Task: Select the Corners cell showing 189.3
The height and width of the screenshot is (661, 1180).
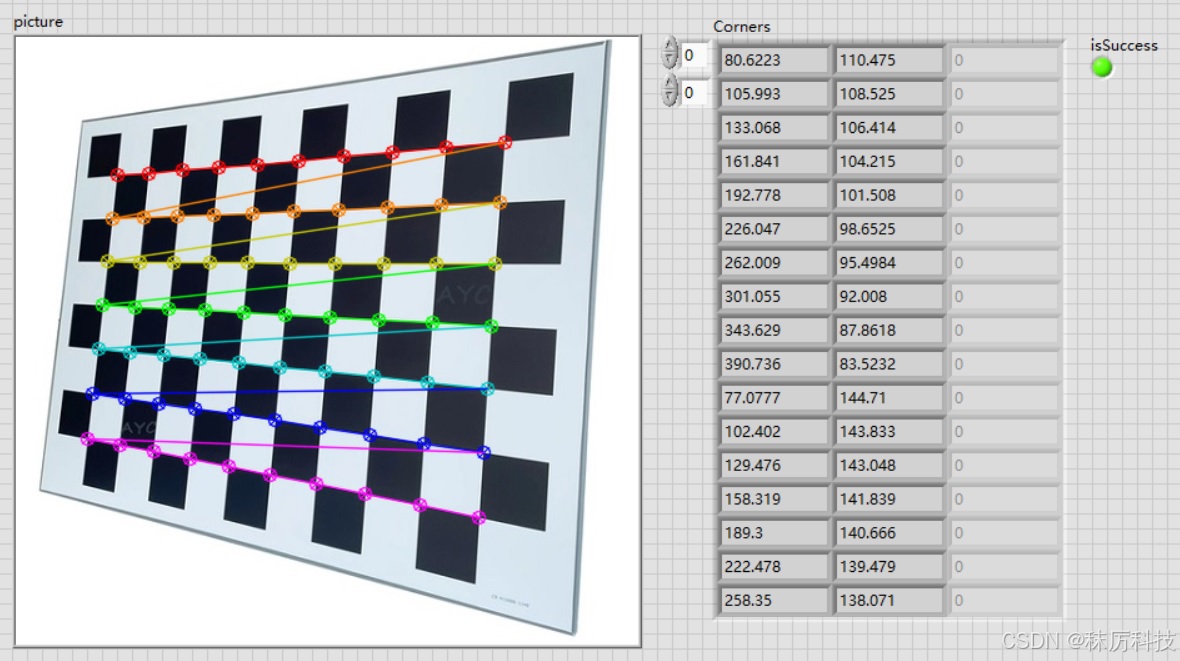Action: tap(774, 533)
